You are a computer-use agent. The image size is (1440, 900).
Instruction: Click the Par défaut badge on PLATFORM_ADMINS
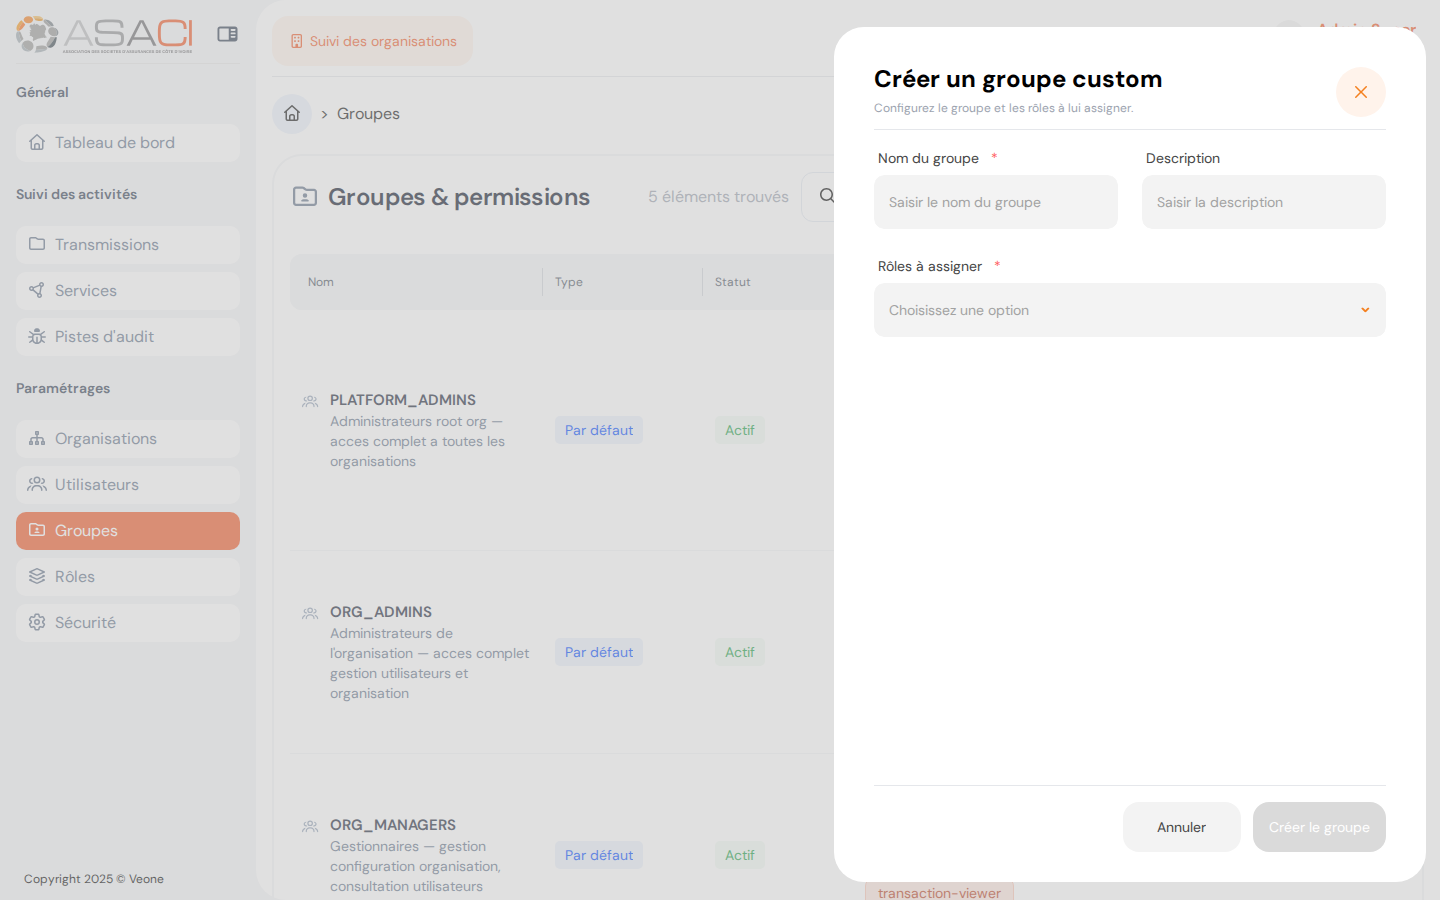pos(598,430)
